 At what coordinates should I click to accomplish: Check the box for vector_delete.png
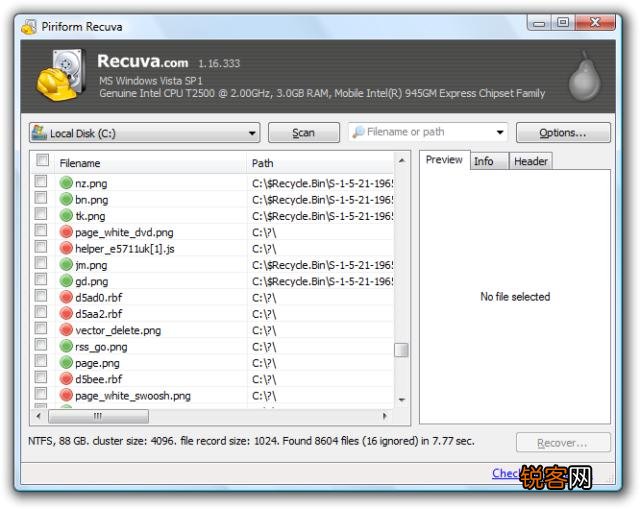coord(41,328)
